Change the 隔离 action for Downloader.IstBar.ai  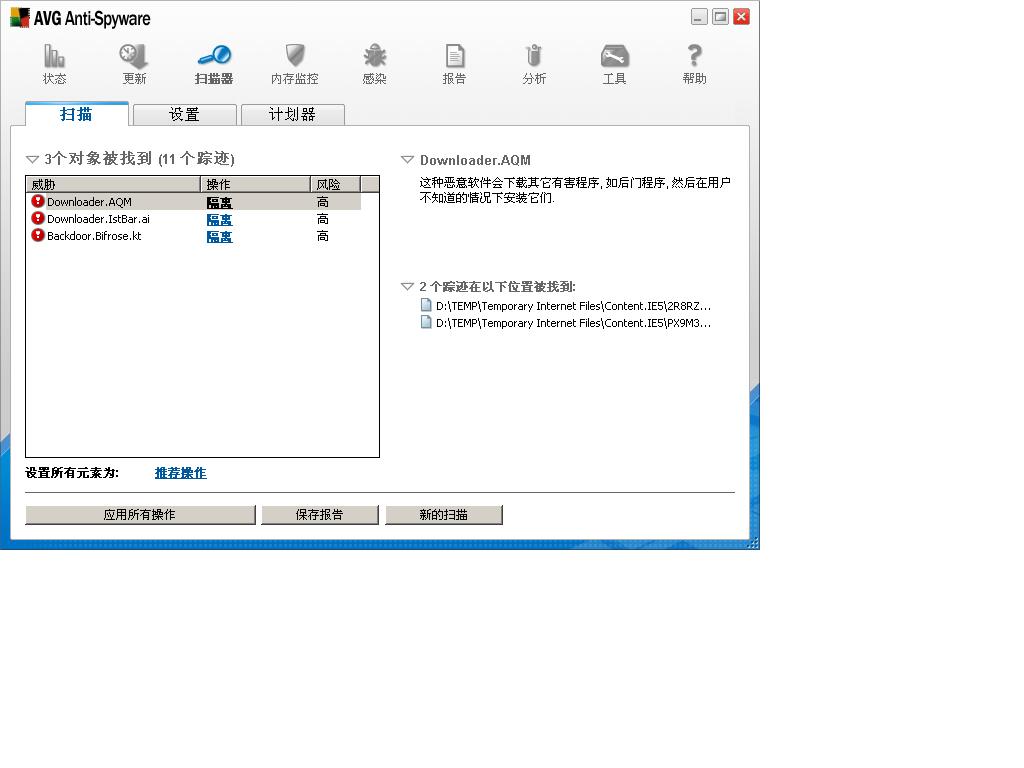tap(219, 219)
